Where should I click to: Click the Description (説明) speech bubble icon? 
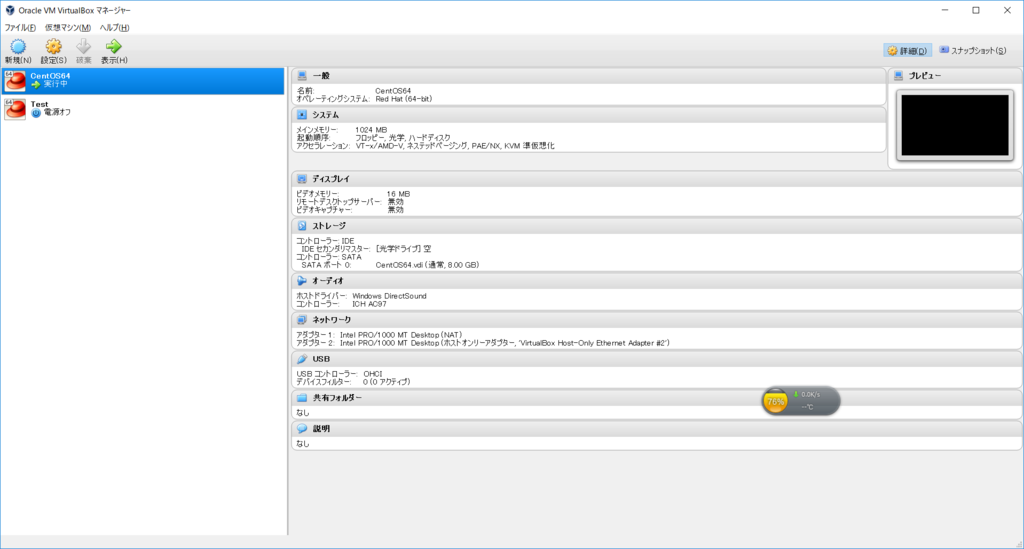(x=302, y=429)
